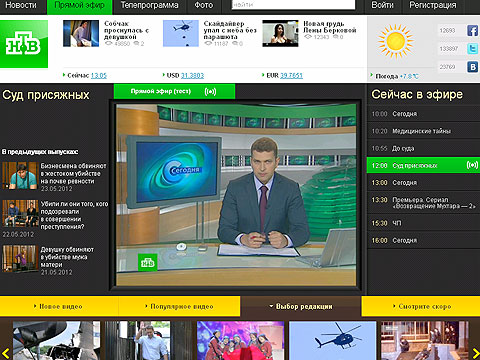Viewport: 480px width, 360px height.
Task: Expand the Популярное видео tab
Action: [x=179, y=306]
